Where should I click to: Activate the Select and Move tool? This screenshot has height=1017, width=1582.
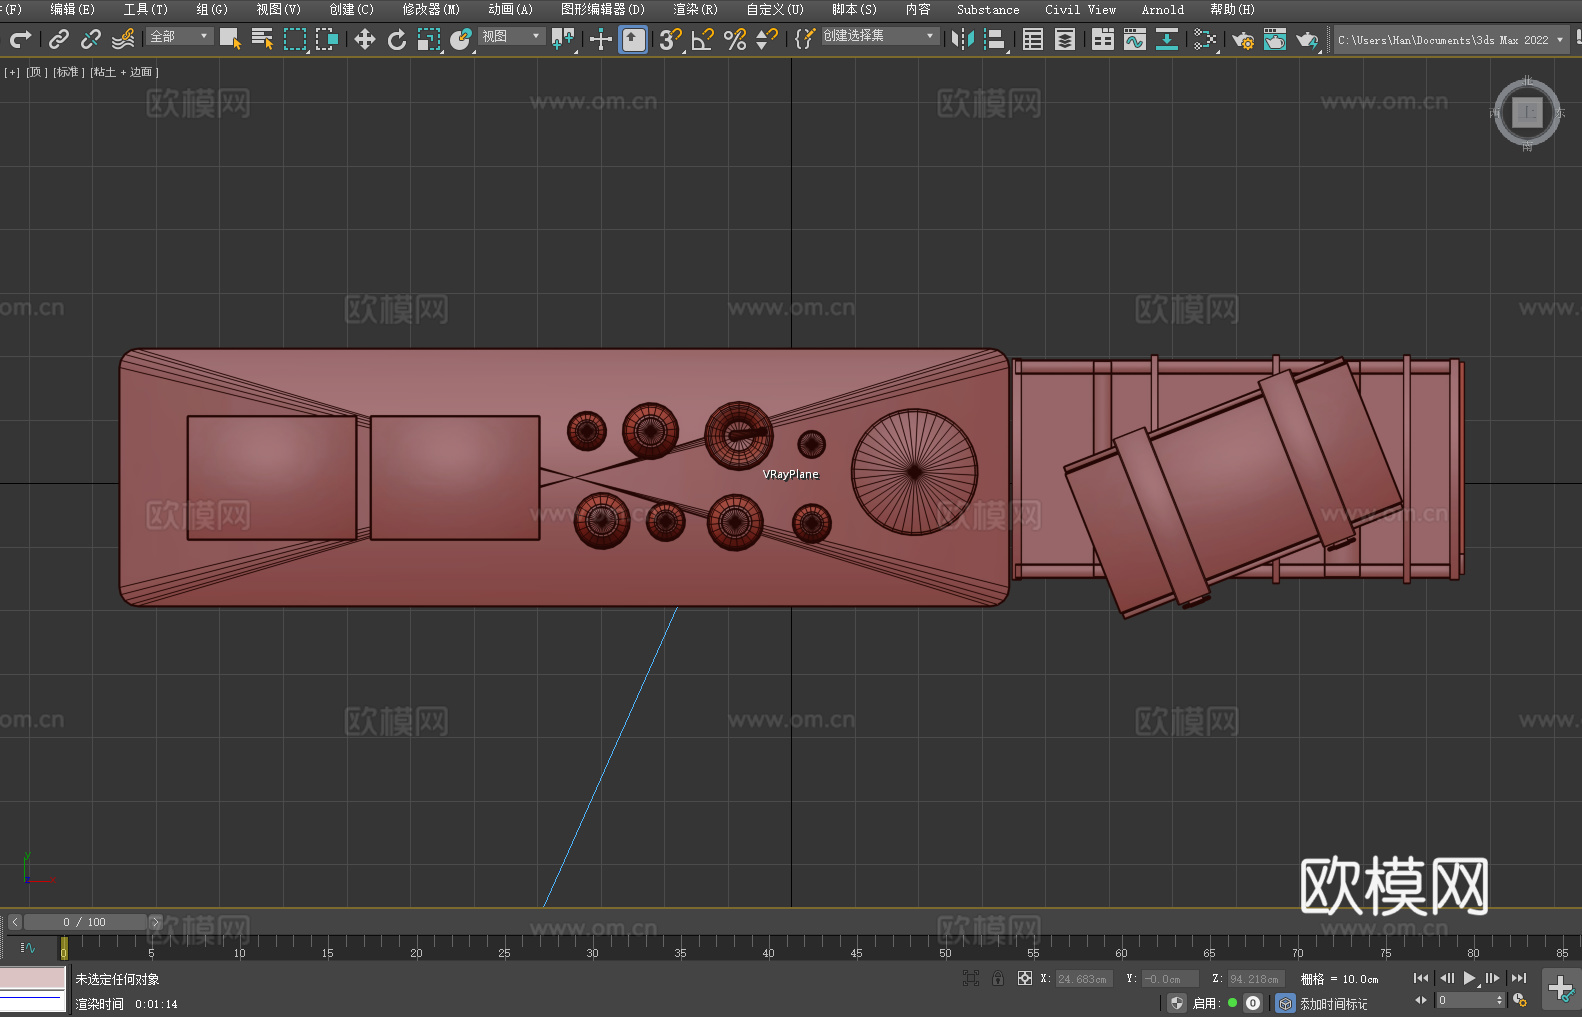click(x=365, y=39)
